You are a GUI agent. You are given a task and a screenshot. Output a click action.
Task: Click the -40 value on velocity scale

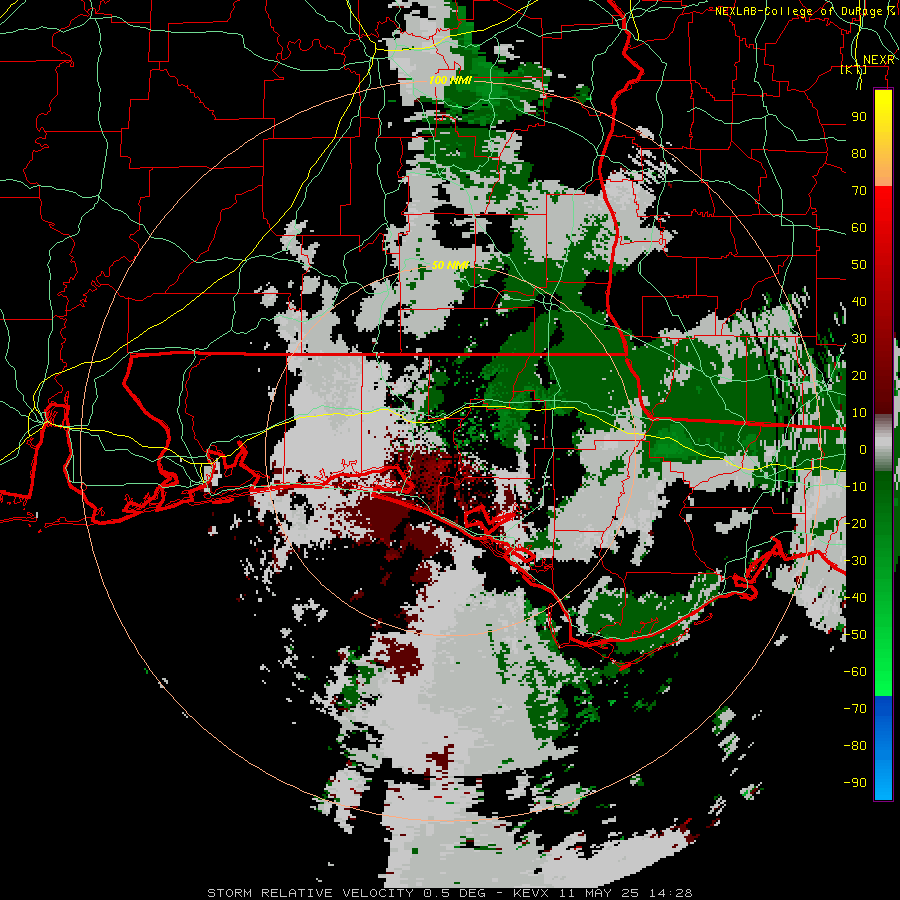tap(855, 598)
